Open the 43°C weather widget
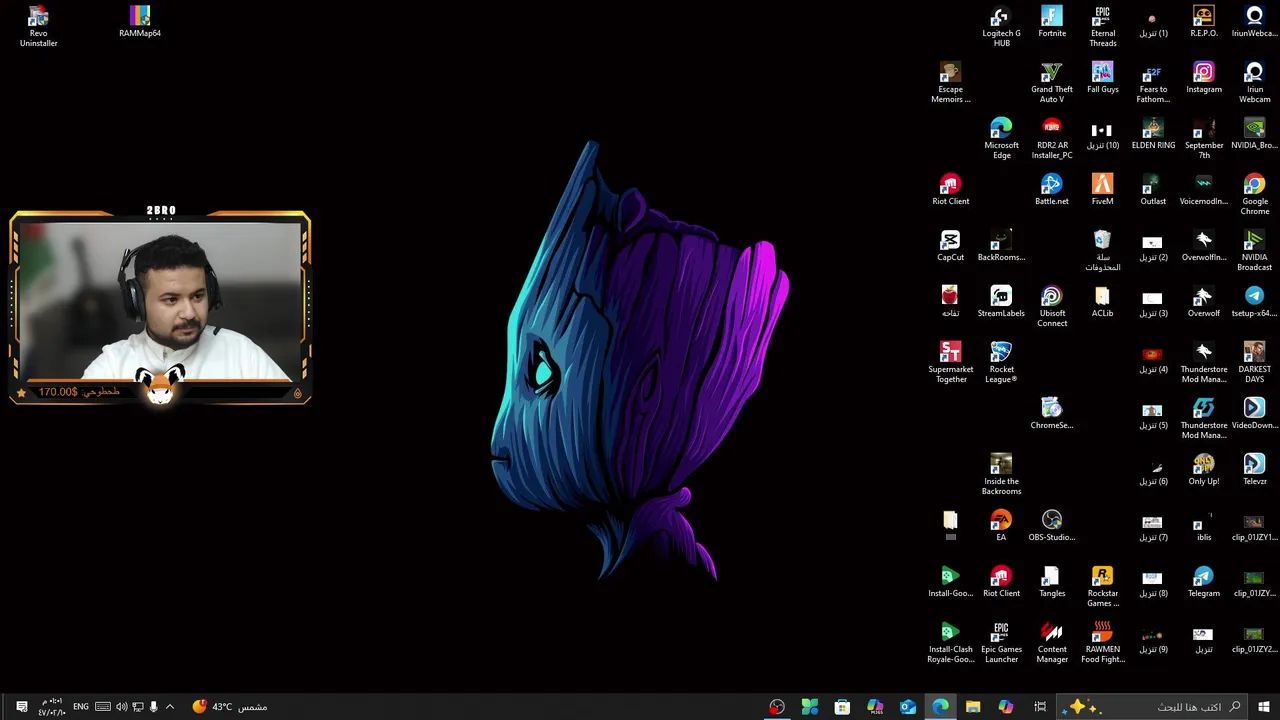Viewport: 1280px width, 720px height. [230, 707]
